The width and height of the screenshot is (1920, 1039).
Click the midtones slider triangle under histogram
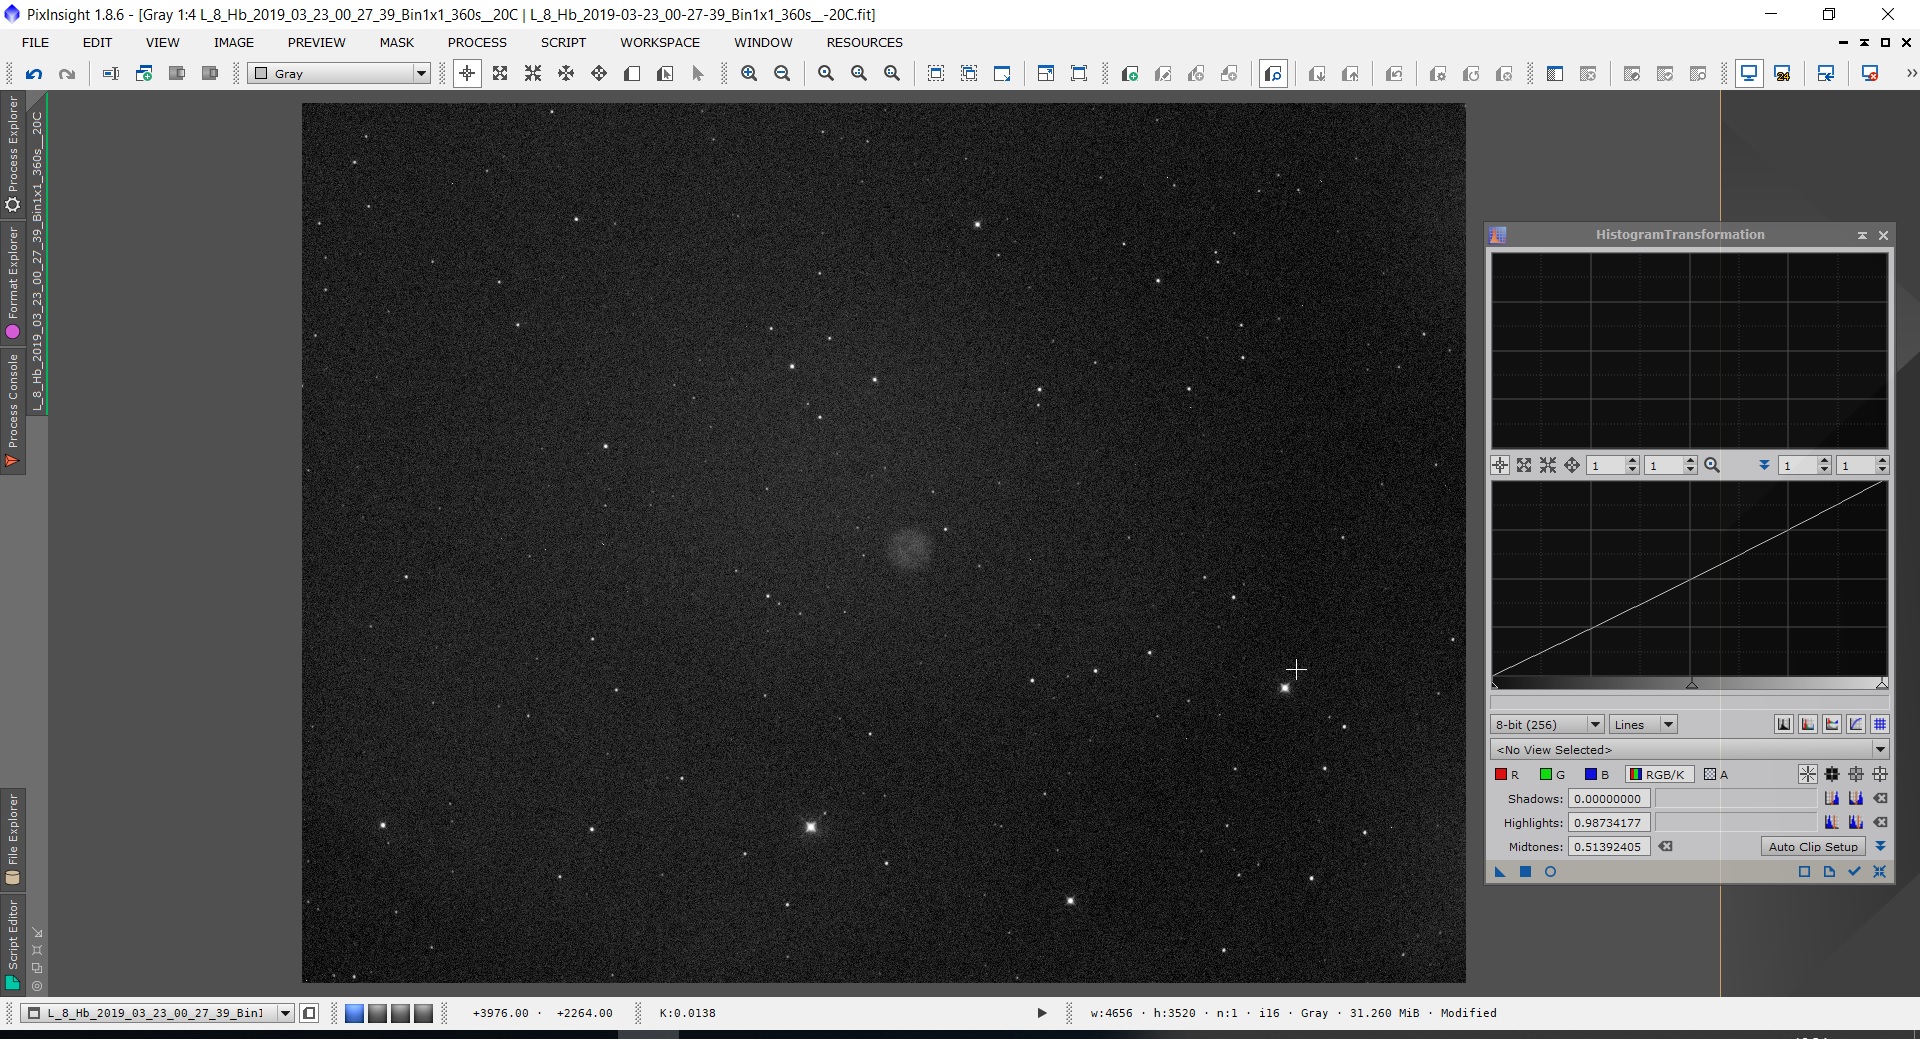1691,684
